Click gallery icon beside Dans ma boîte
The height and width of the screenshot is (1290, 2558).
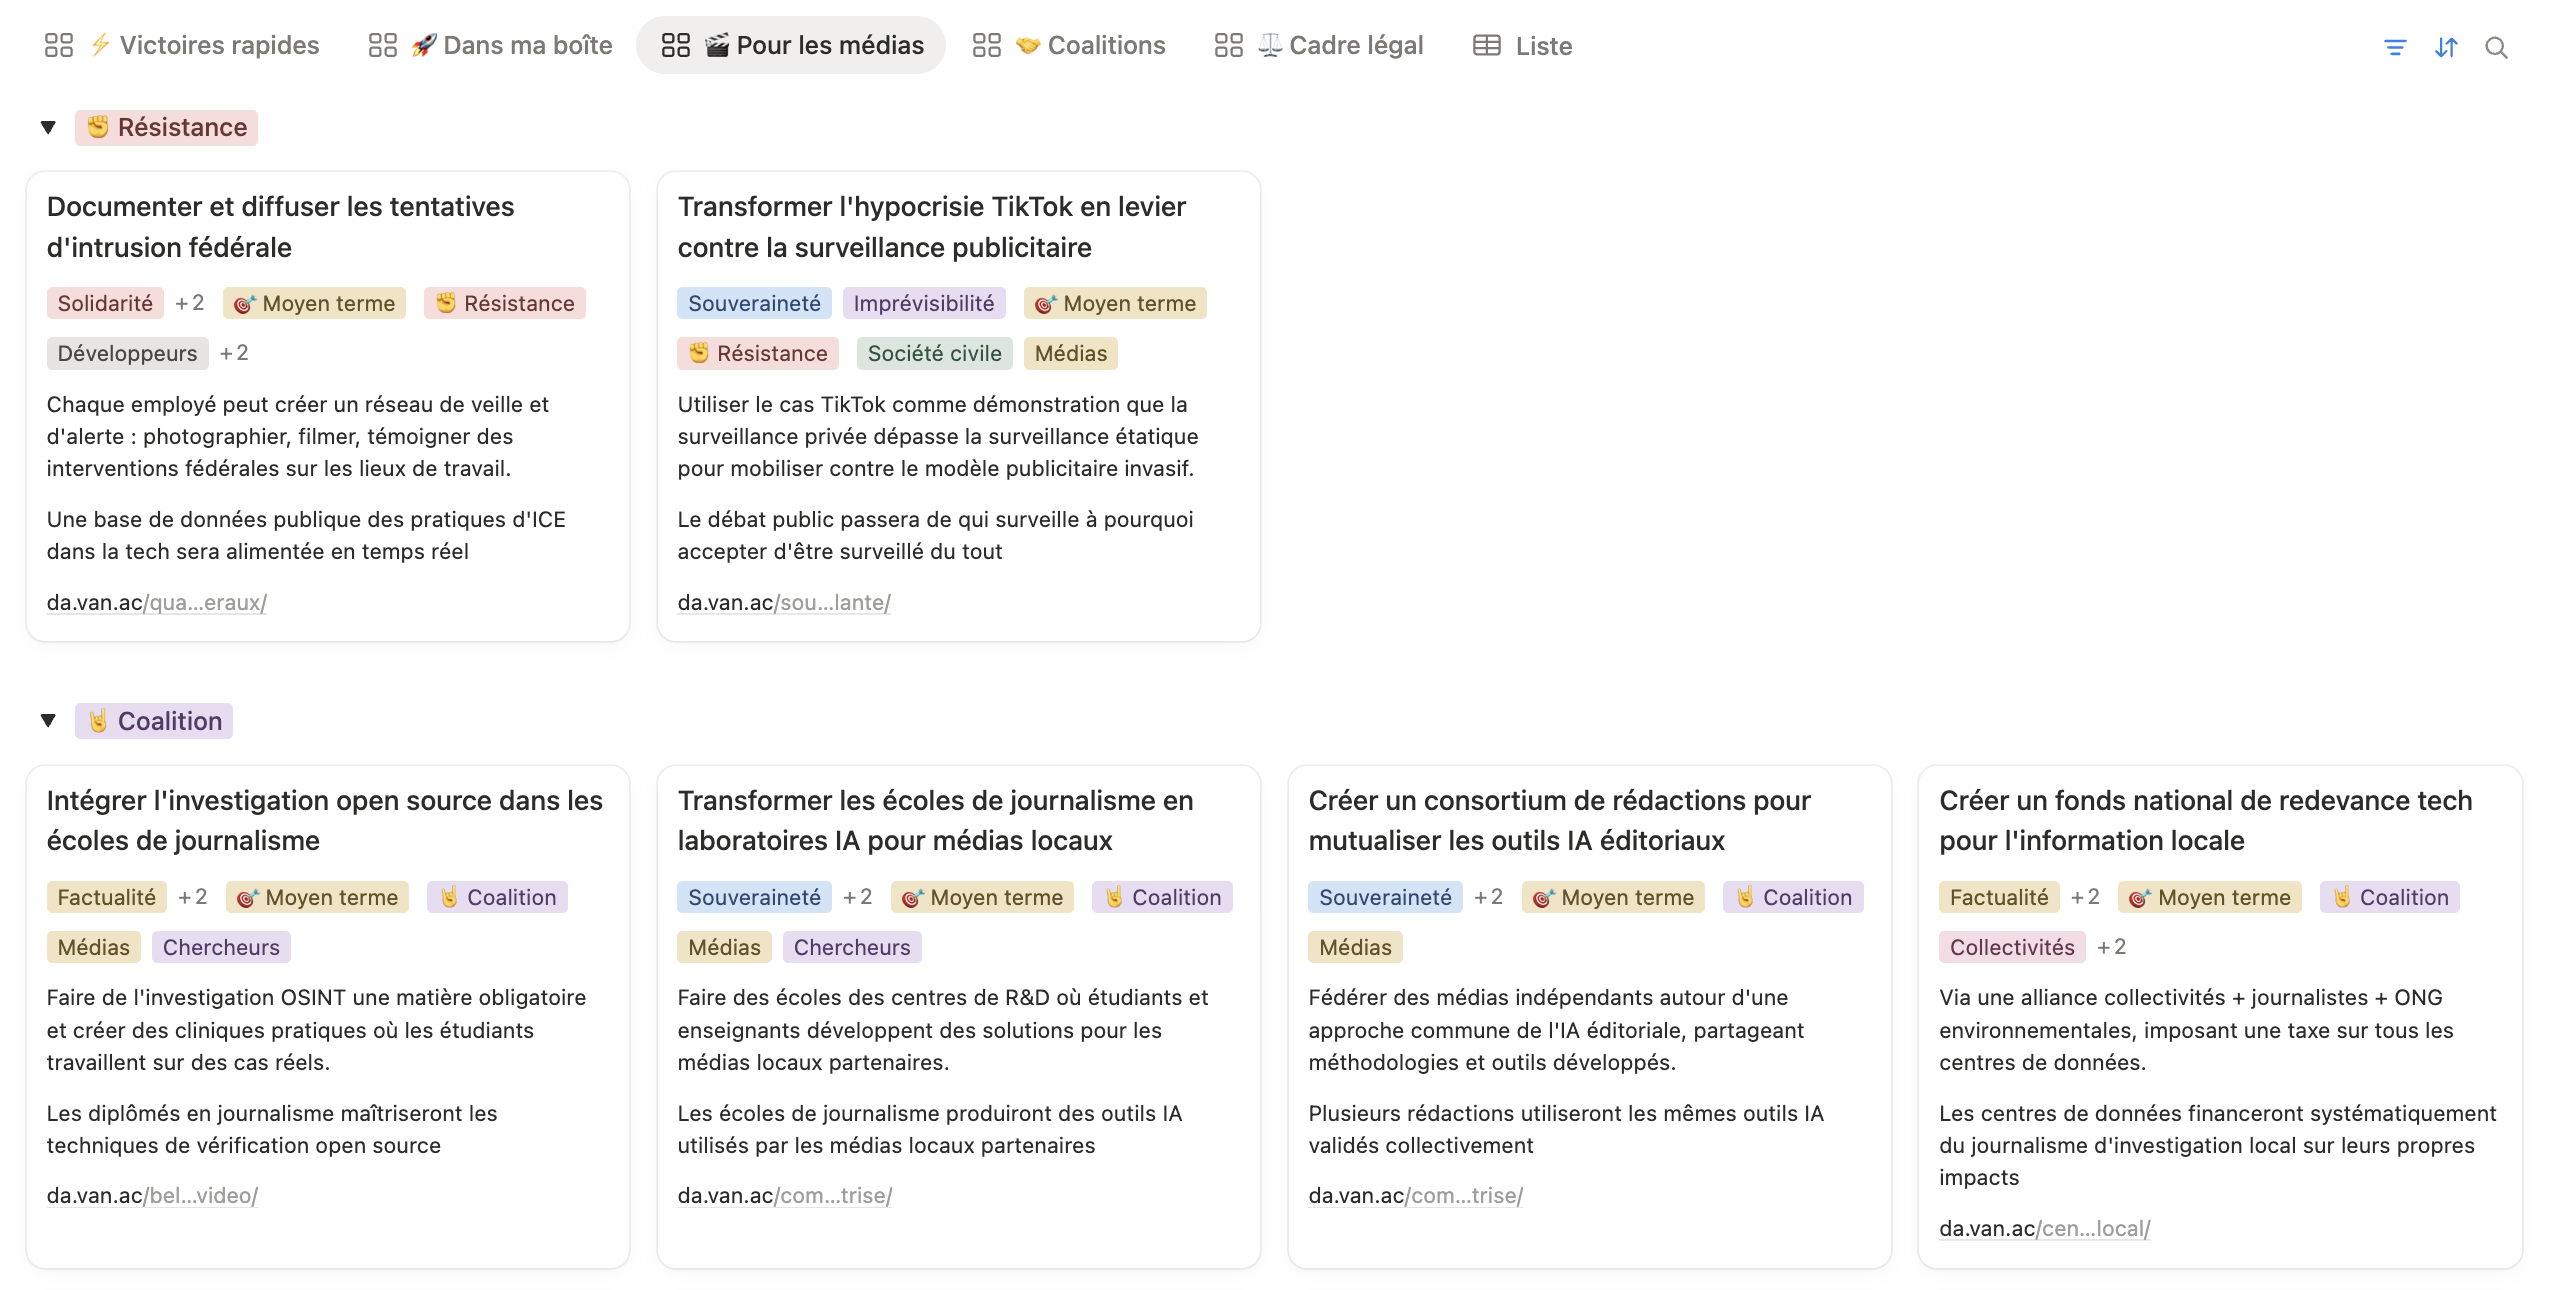coord(382,45)
